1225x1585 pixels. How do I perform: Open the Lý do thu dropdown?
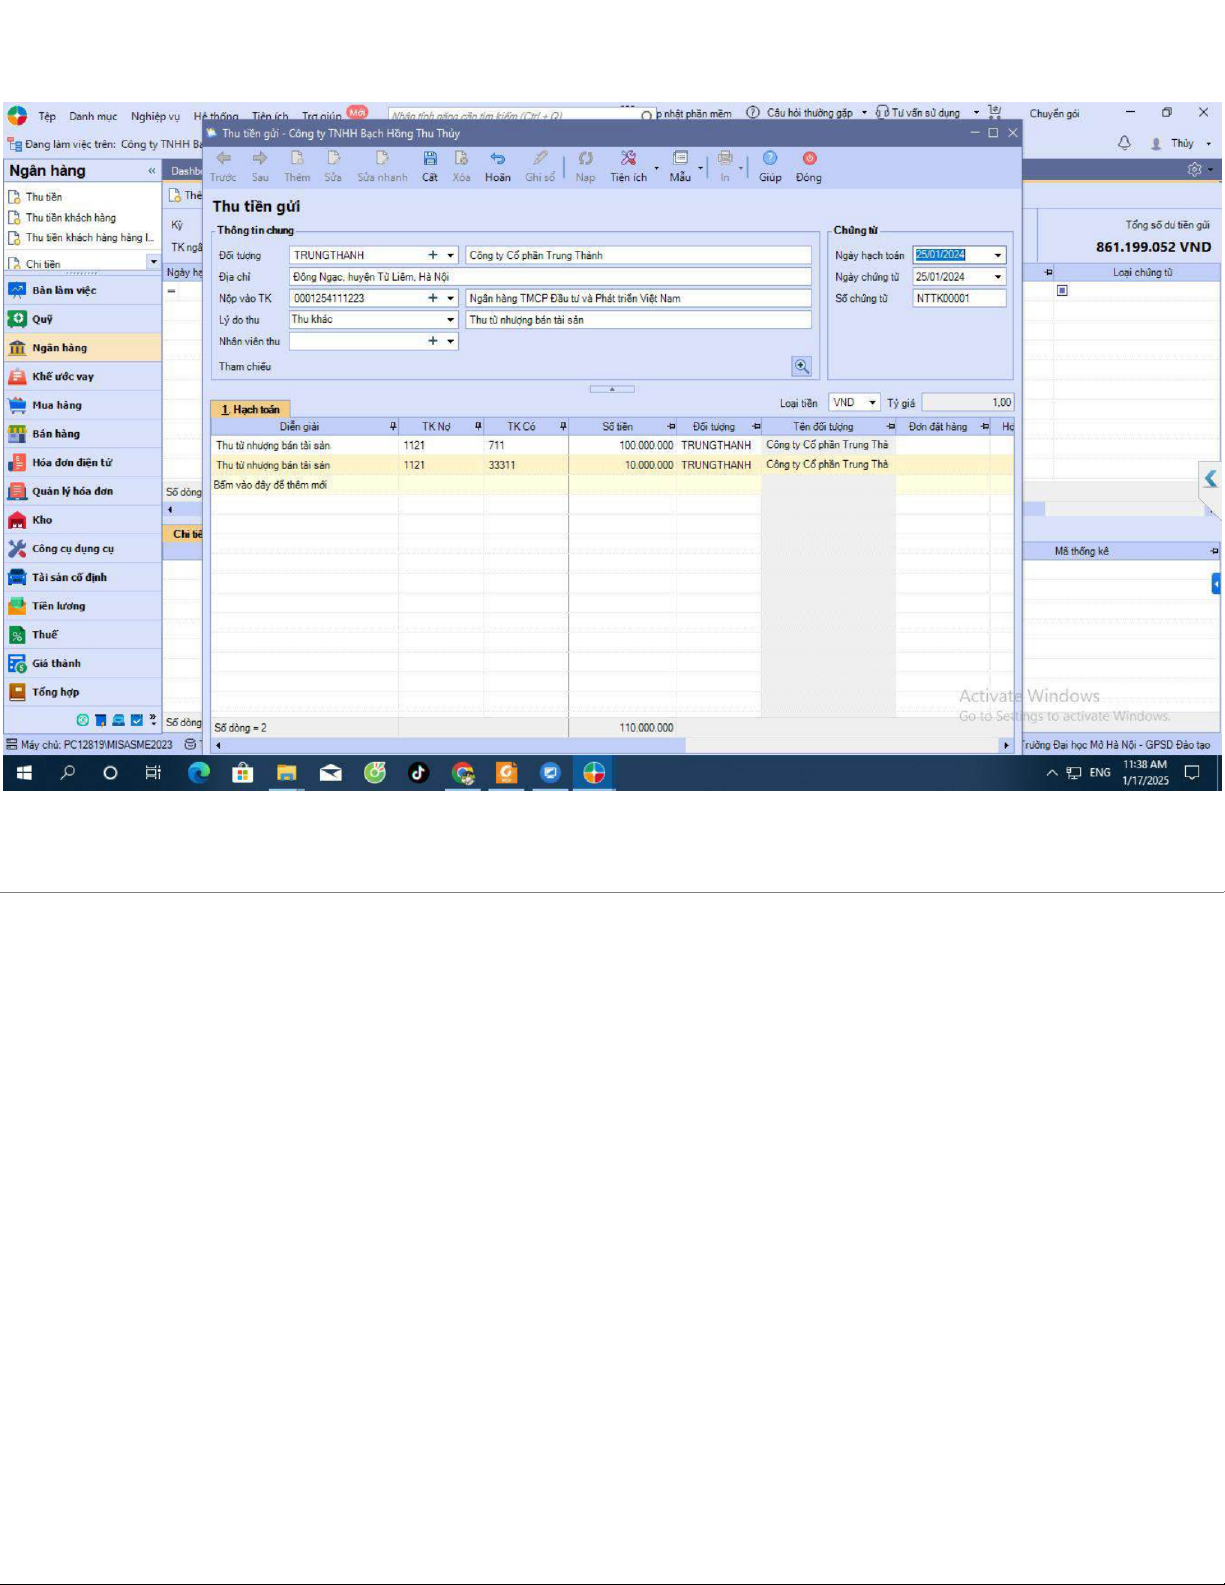451,320
